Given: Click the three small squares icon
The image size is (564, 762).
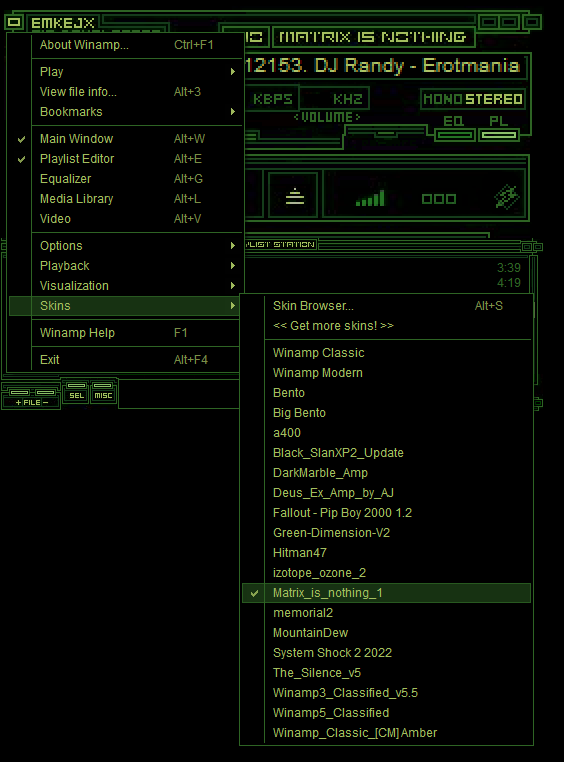Looking at the screenshot, I should tap(439, 199).
